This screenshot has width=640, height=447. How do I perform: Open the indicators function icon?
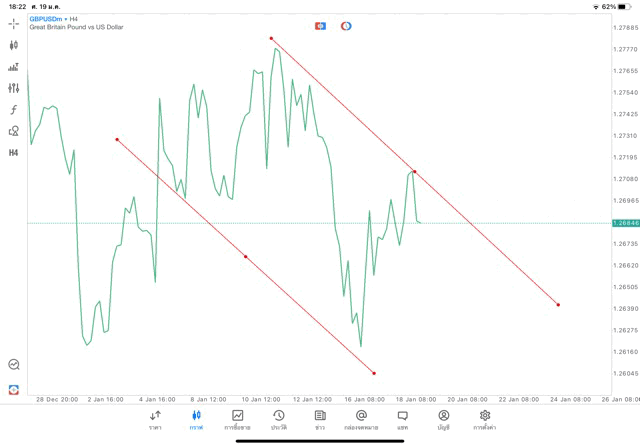[x=14, y=109]
